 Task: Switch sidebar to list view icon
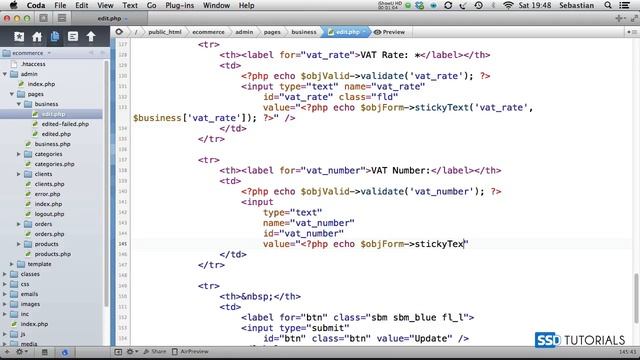click(x=44, y=351)
